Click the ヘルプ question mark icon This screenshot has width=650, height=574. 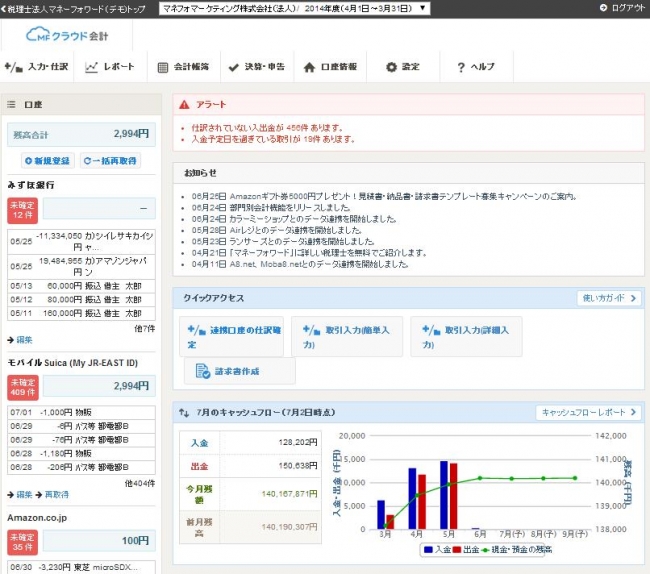pyautogui.click(x=461, y=67)
